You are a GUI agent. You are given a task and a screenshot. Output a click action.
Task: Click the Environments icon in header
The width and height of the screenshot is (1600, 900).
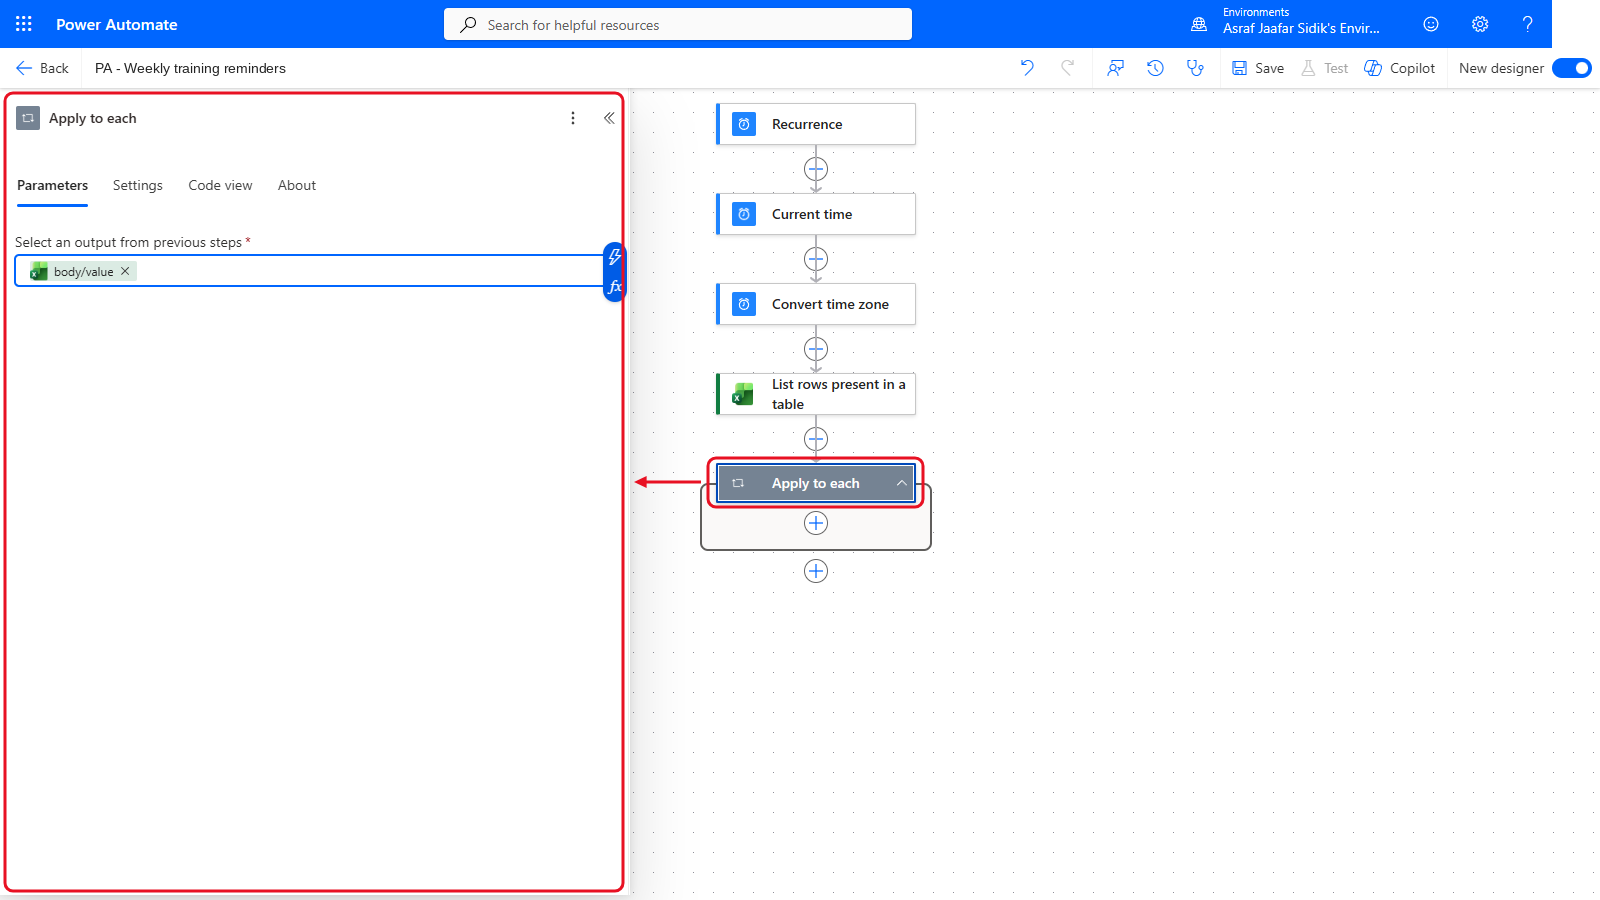coord(1199,24)
